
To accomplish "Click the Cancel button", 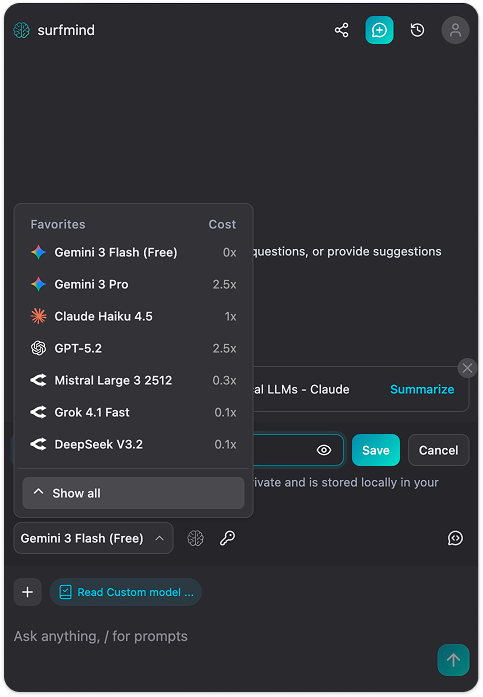I will tap(439, 450).
